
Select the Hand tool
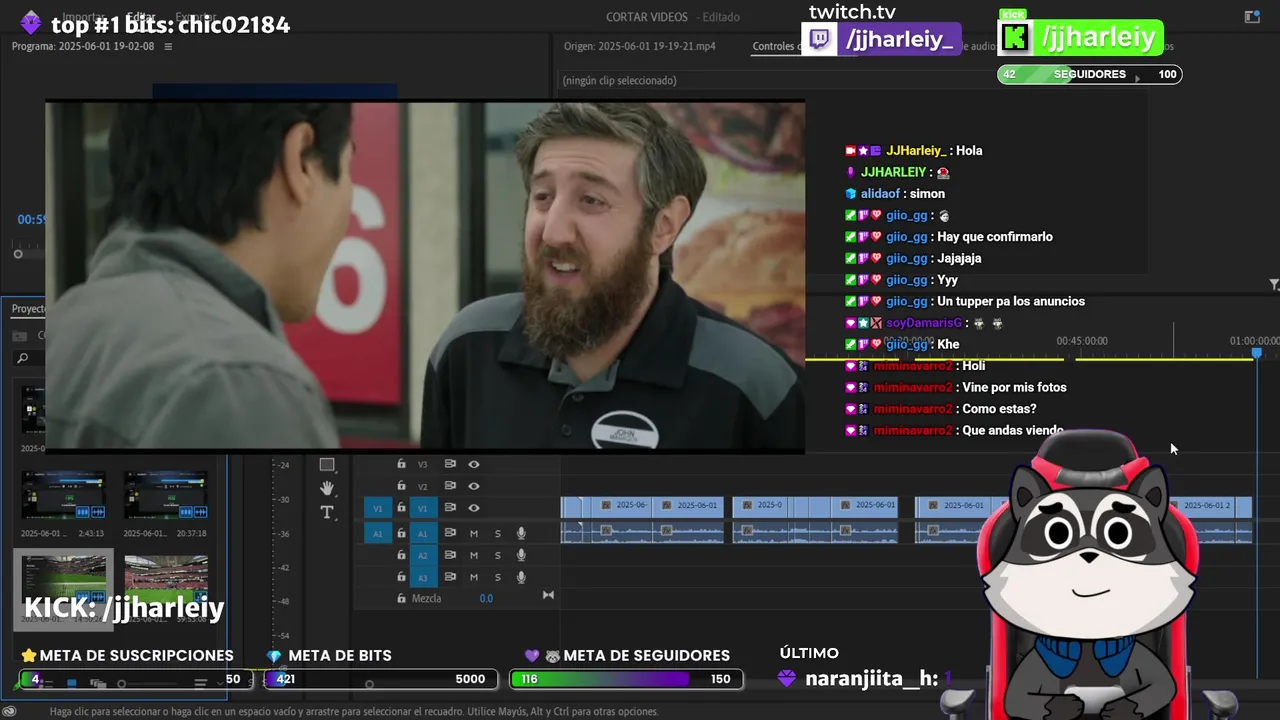pyautogui.click(x=327, y=488)
